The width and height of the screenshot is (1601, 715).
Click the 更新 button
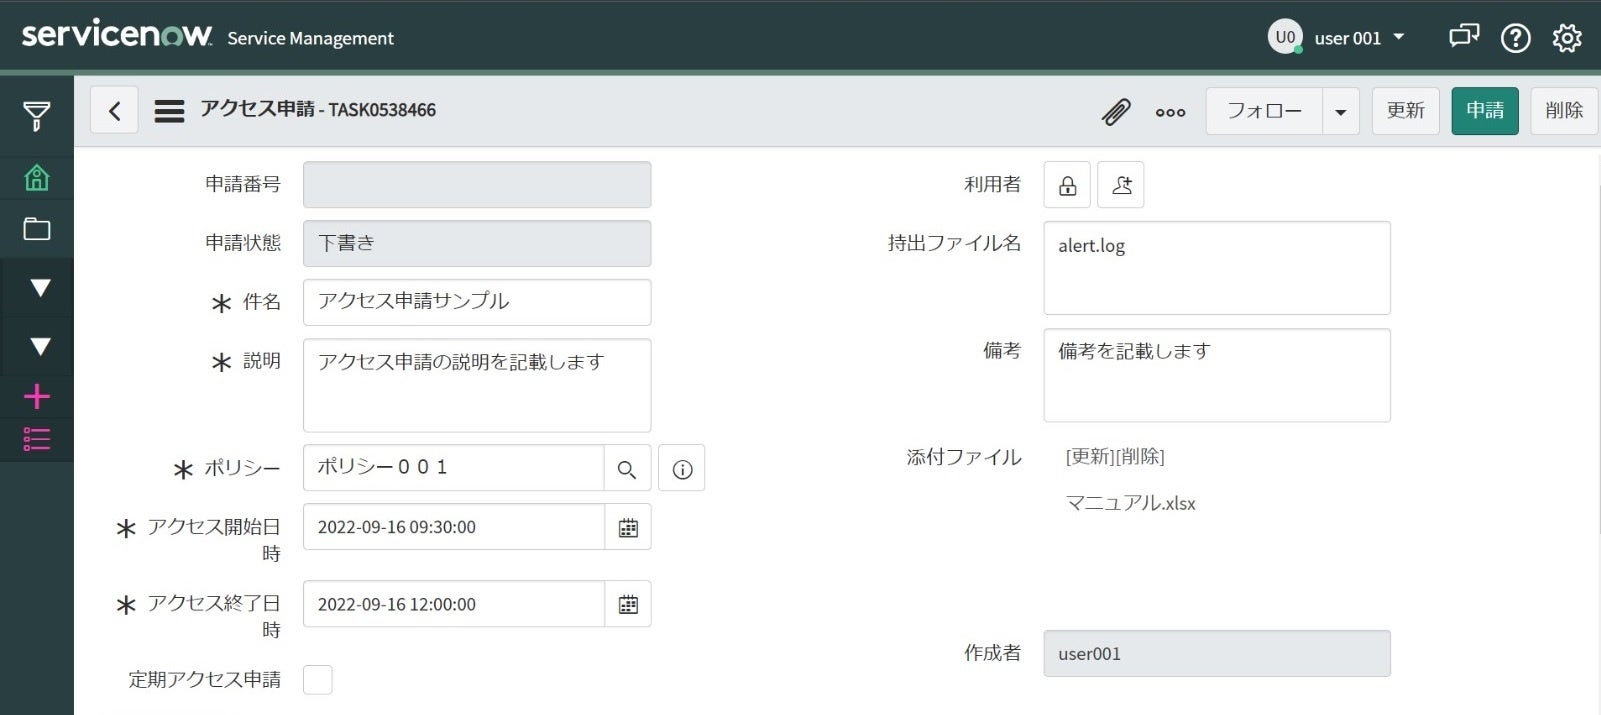click(x=1405, y=111)
